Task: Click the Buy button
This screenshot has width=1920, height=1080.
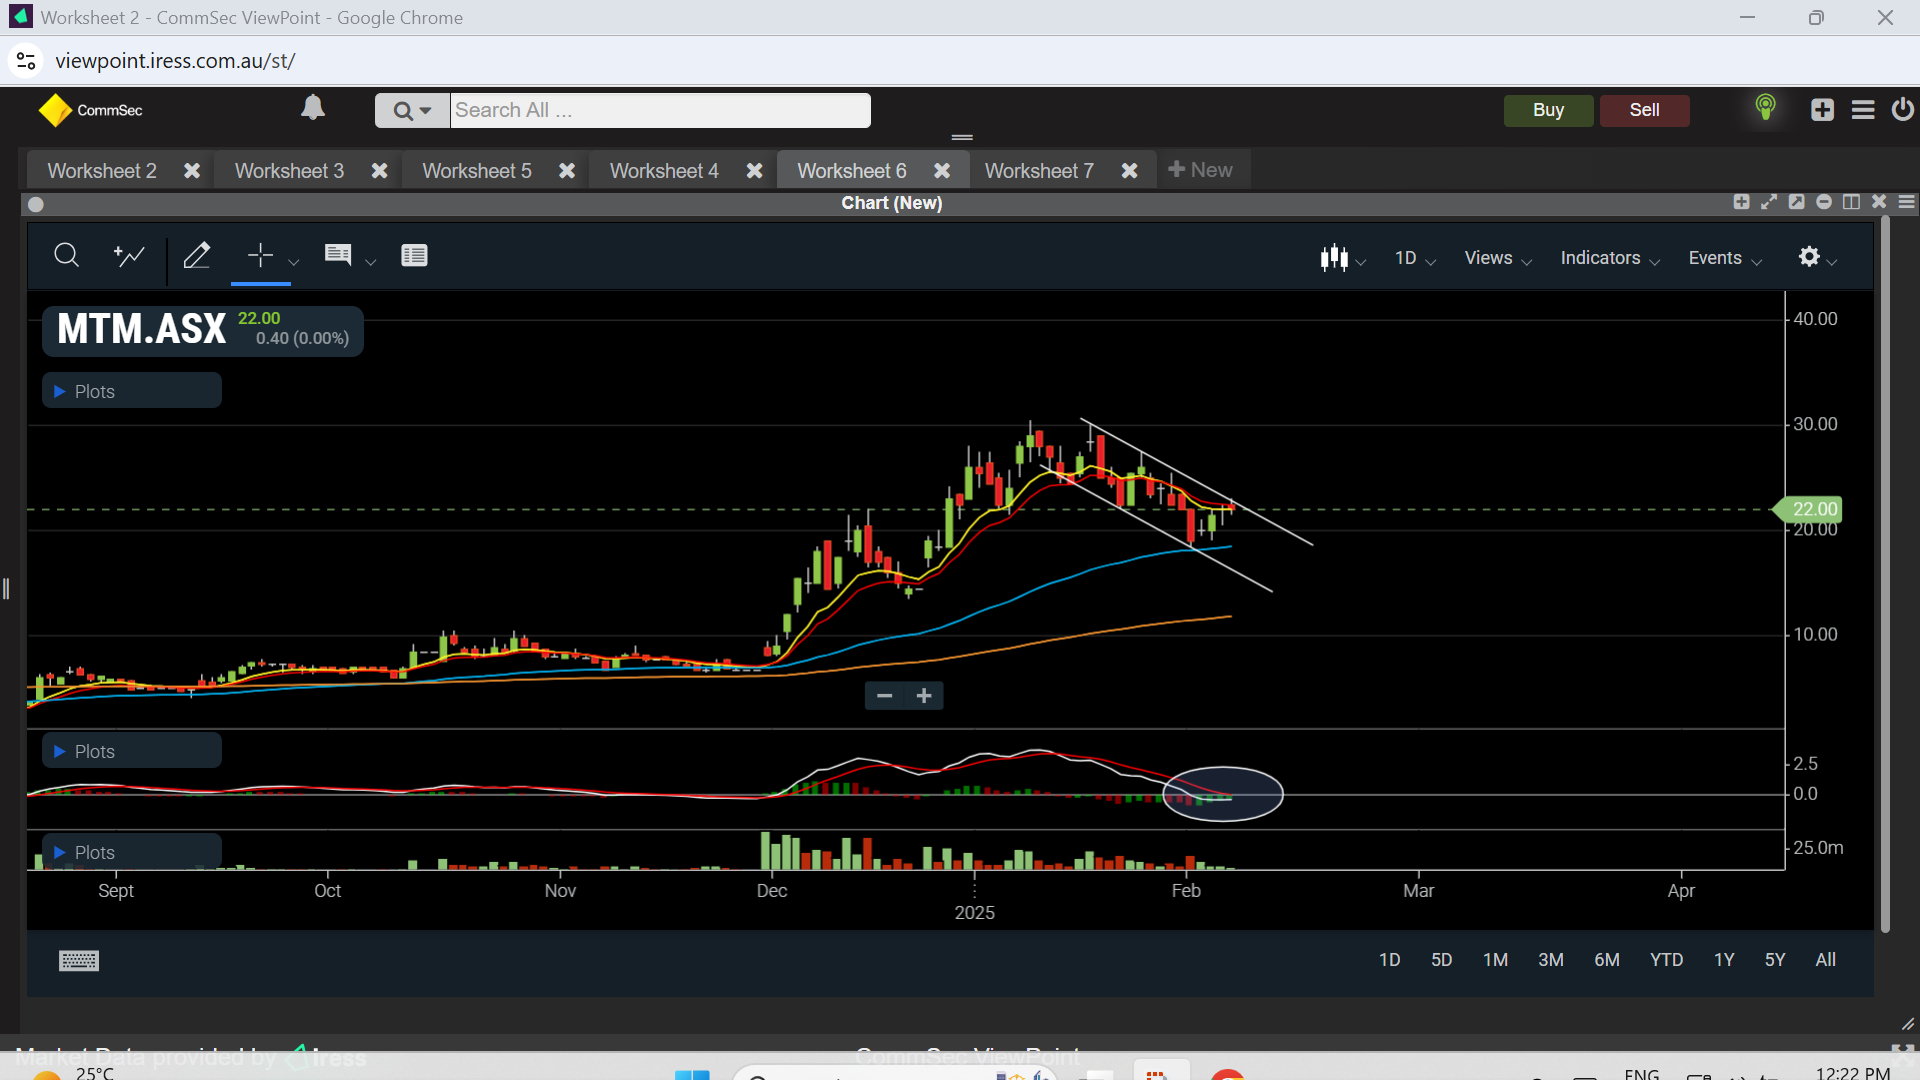Action: pyautogui.click(x=1548, y=110)
